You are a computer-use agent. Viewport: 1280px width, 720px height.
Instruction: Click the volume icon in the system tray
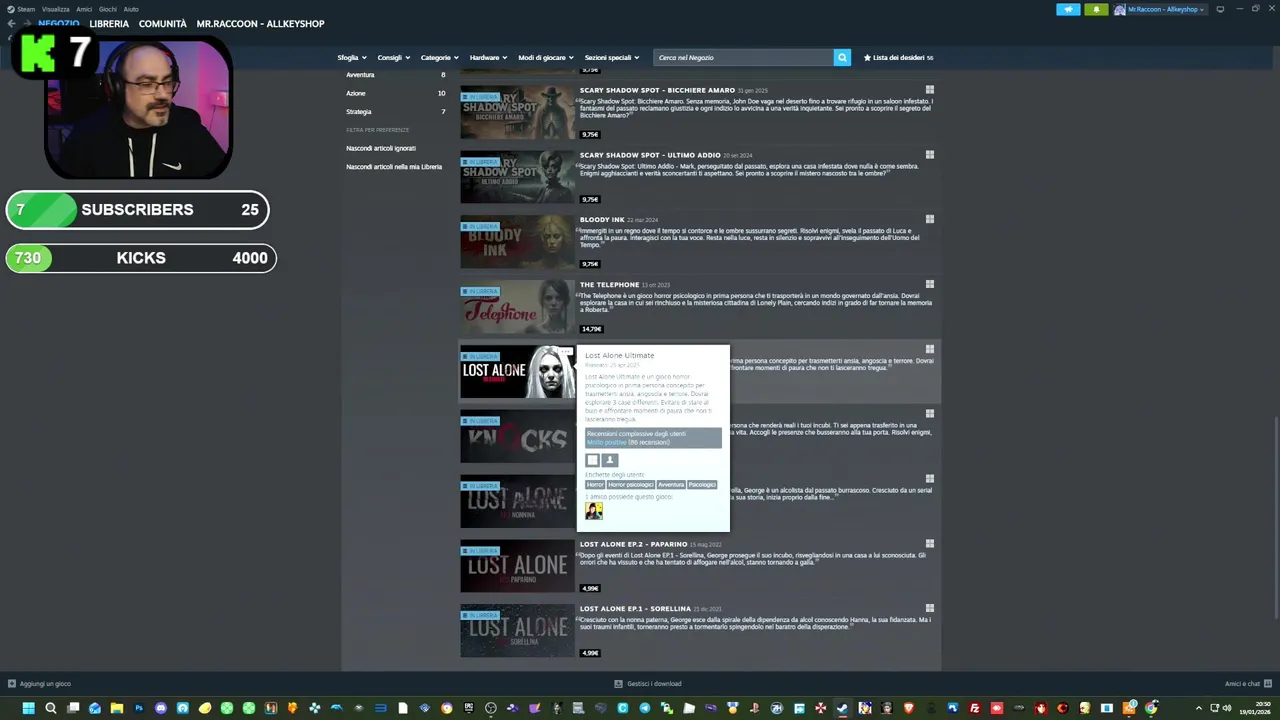point(1226,708)
